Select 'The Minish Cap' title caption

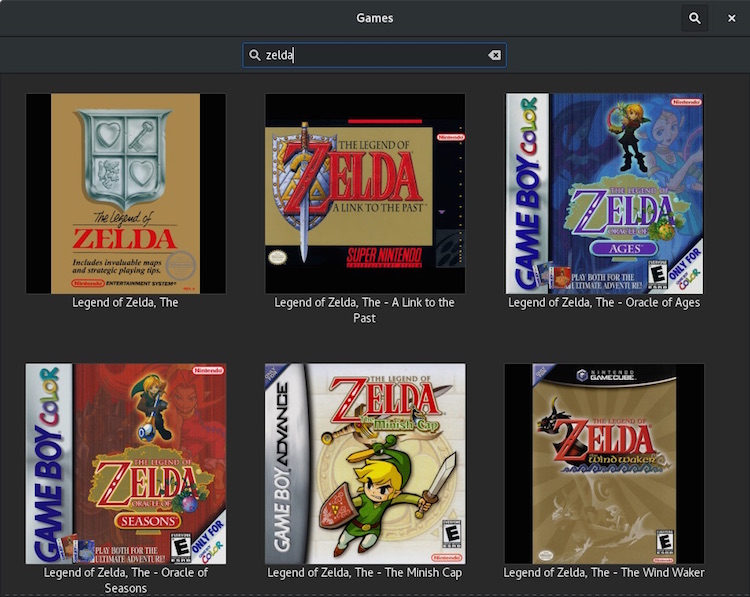tap(365, 573)
